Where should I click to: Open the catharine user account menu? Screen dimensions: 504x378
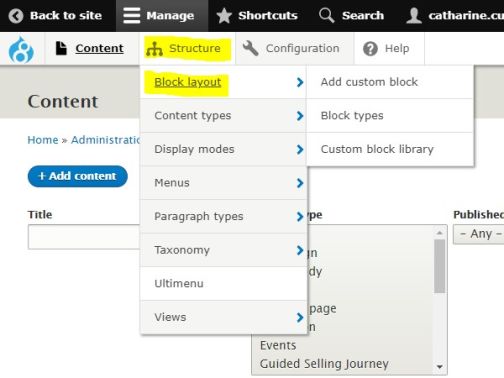click(x=455, y=16)
